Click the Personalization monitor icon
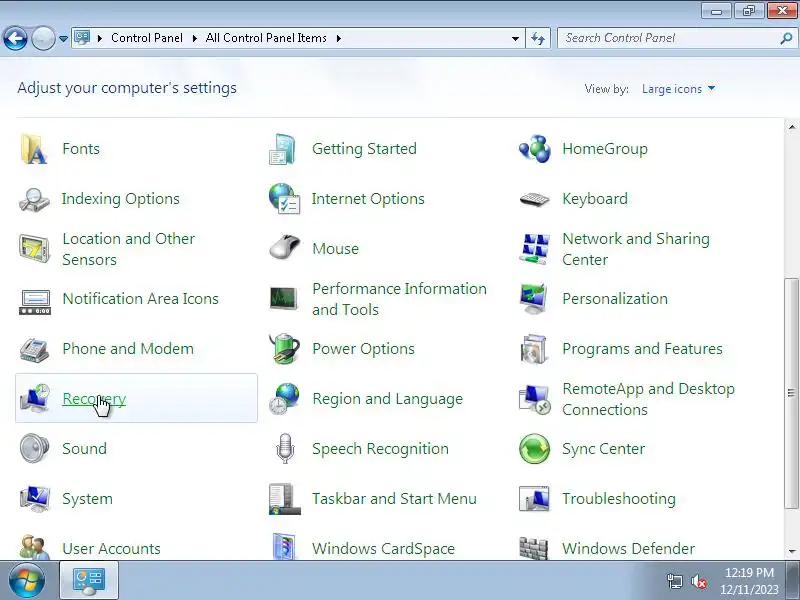Image resolution: width=800 pixels, height=600 pixels. [534, 298]
